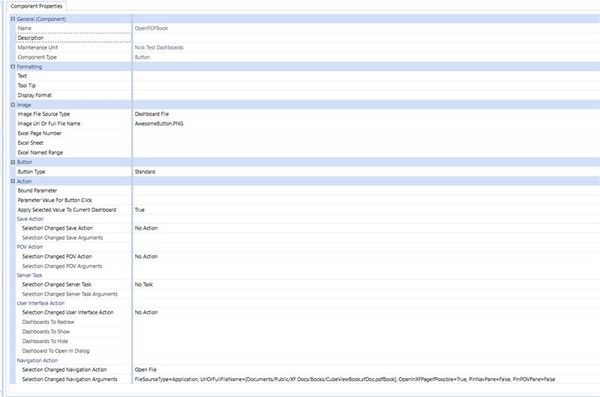Click the Selection Changed POV Arguments label

(x=62, y=266)
